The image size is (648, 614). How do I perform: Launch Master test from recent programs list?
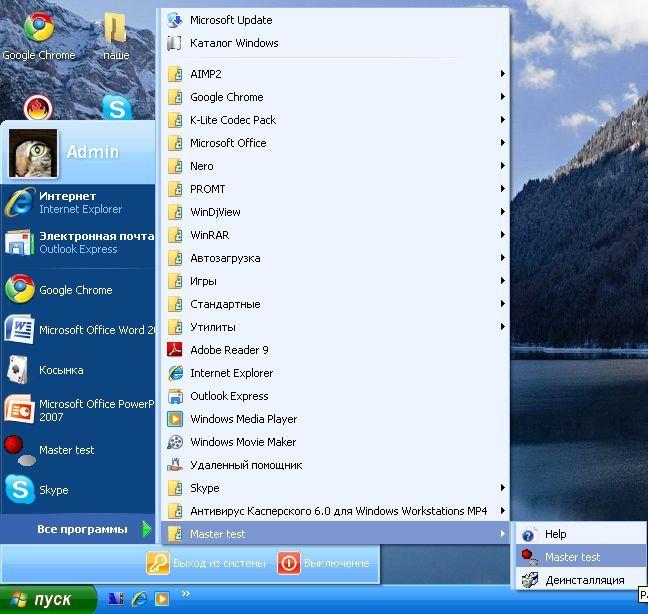78,450
